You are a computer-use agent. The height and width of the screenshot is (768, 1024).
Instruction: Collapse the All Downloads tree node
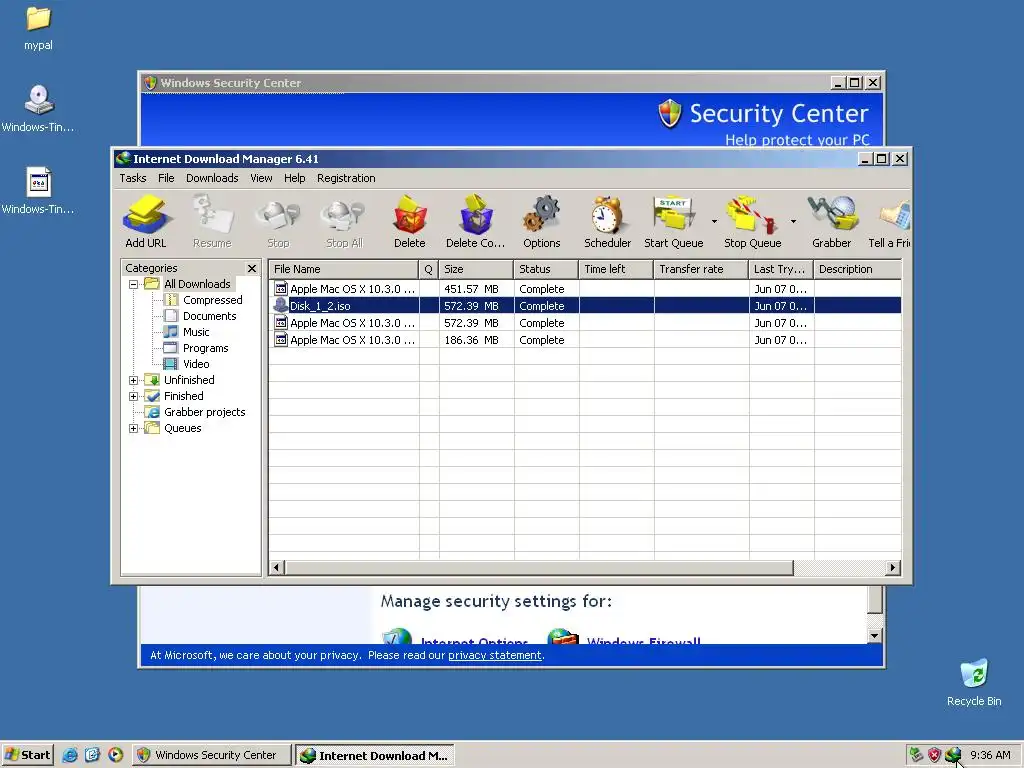tap(133, 284)
